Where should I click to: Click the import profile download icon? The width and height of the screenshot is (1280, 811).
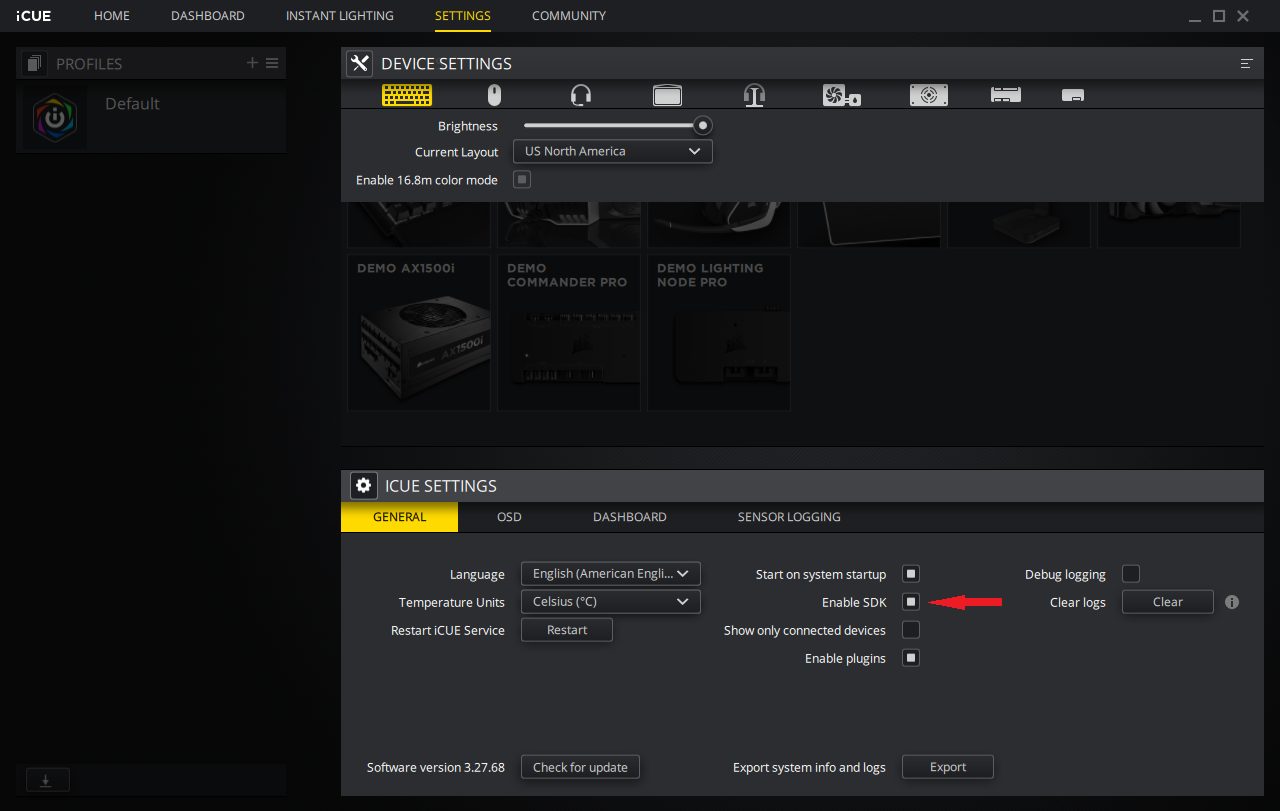pos(46,781)
